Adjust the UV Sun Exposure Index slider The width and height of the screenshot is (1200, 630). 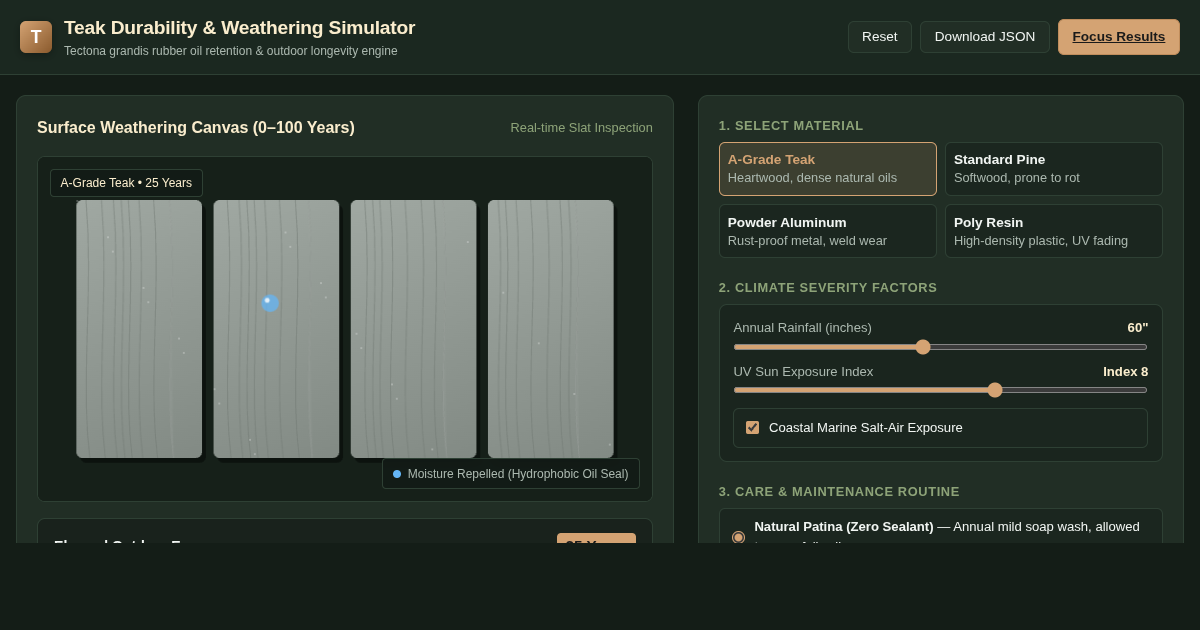click(940, 390)
